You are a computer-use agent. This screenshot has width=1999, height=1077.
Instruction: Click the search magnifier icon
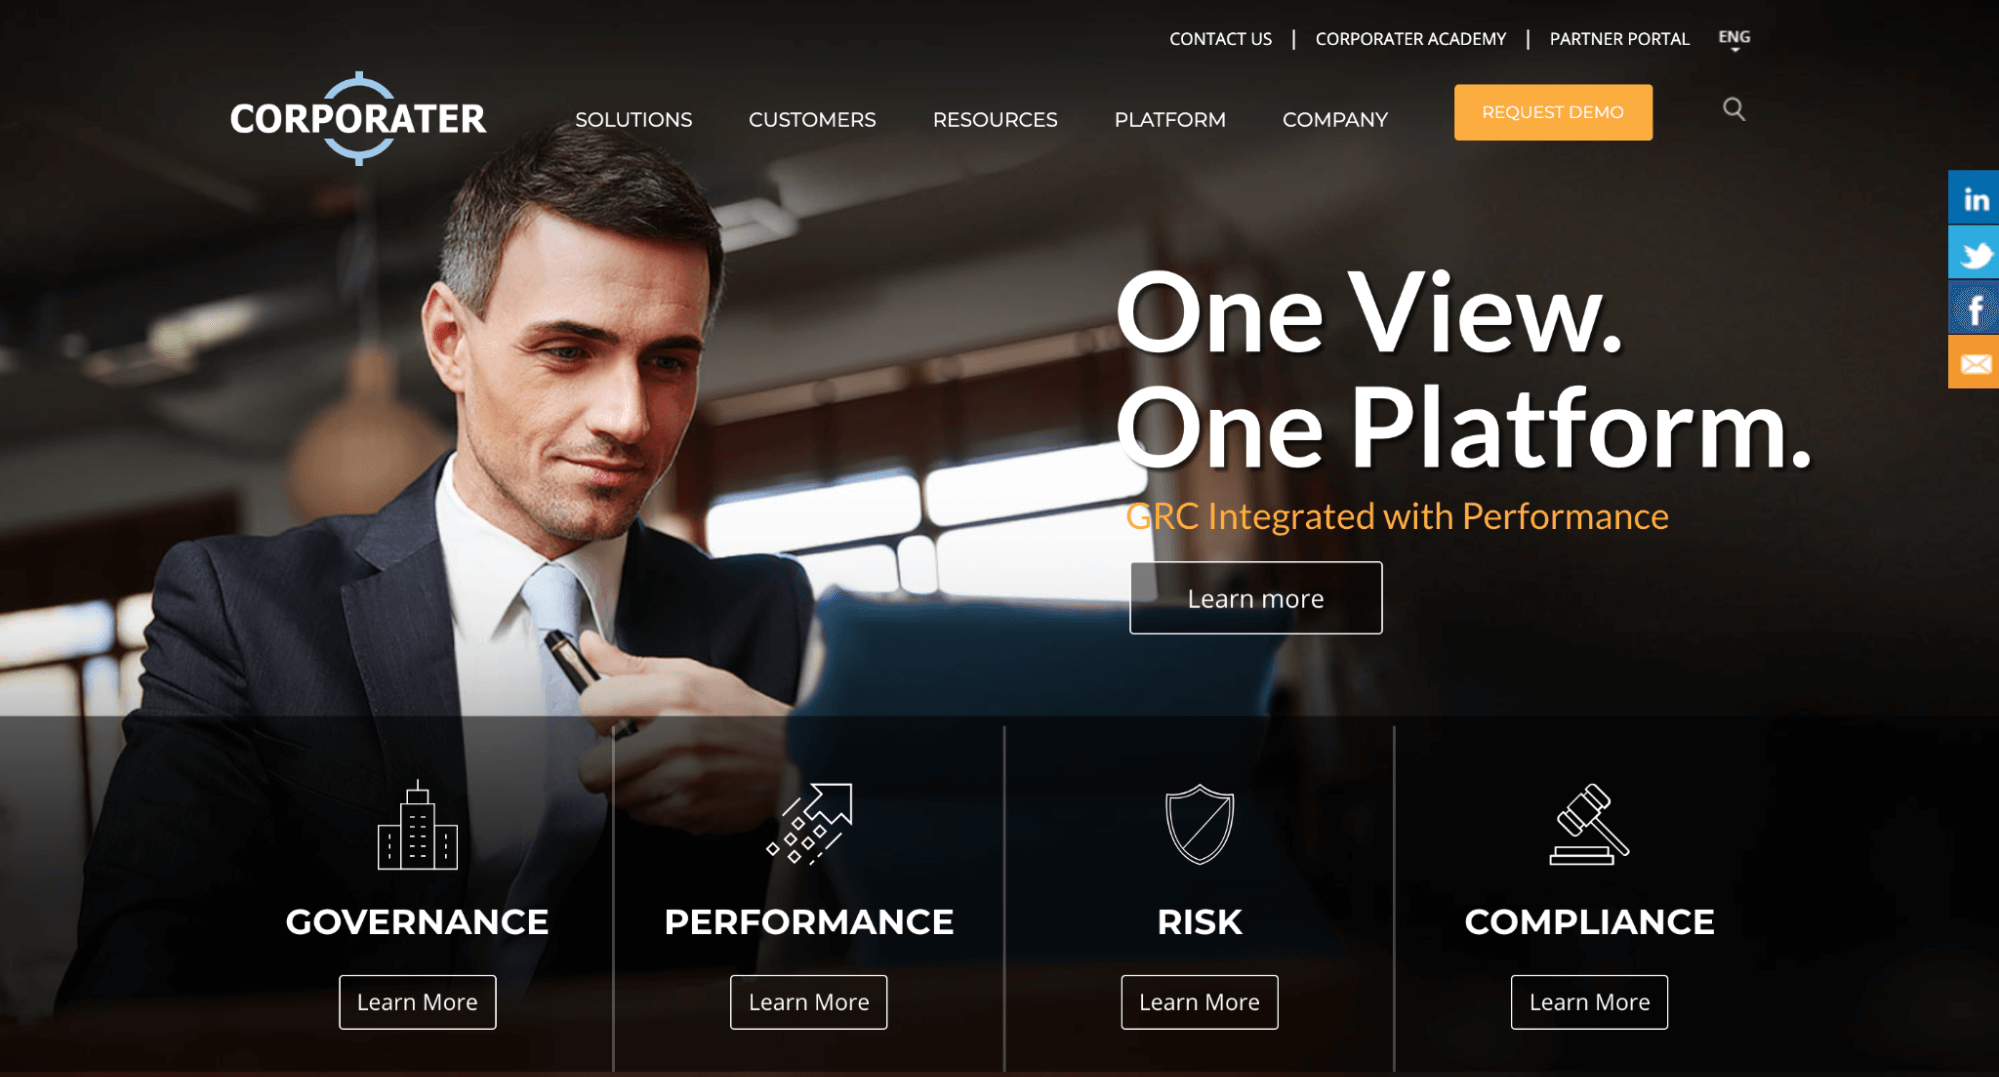click(1733, 109)
